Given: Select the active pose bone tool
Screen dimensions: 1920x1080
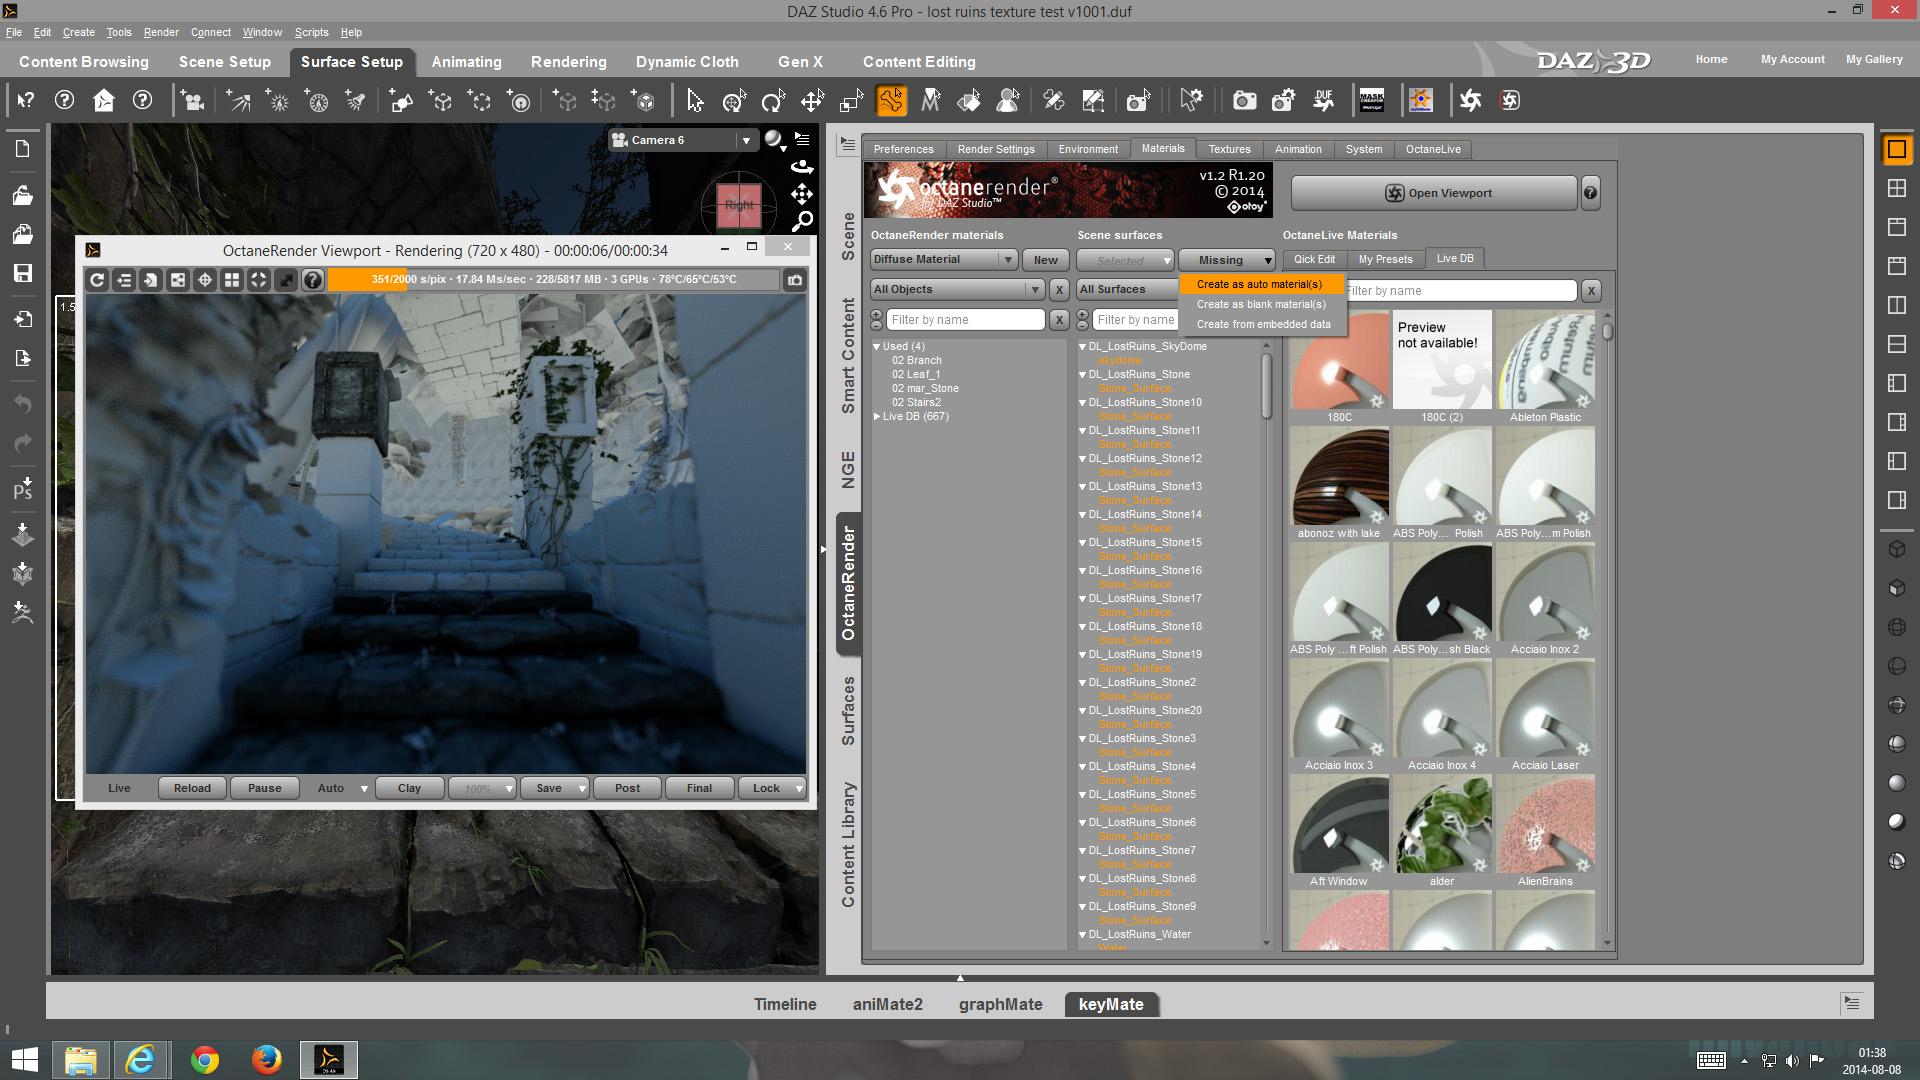Looking at the screenshot, I should coord(891,101).
